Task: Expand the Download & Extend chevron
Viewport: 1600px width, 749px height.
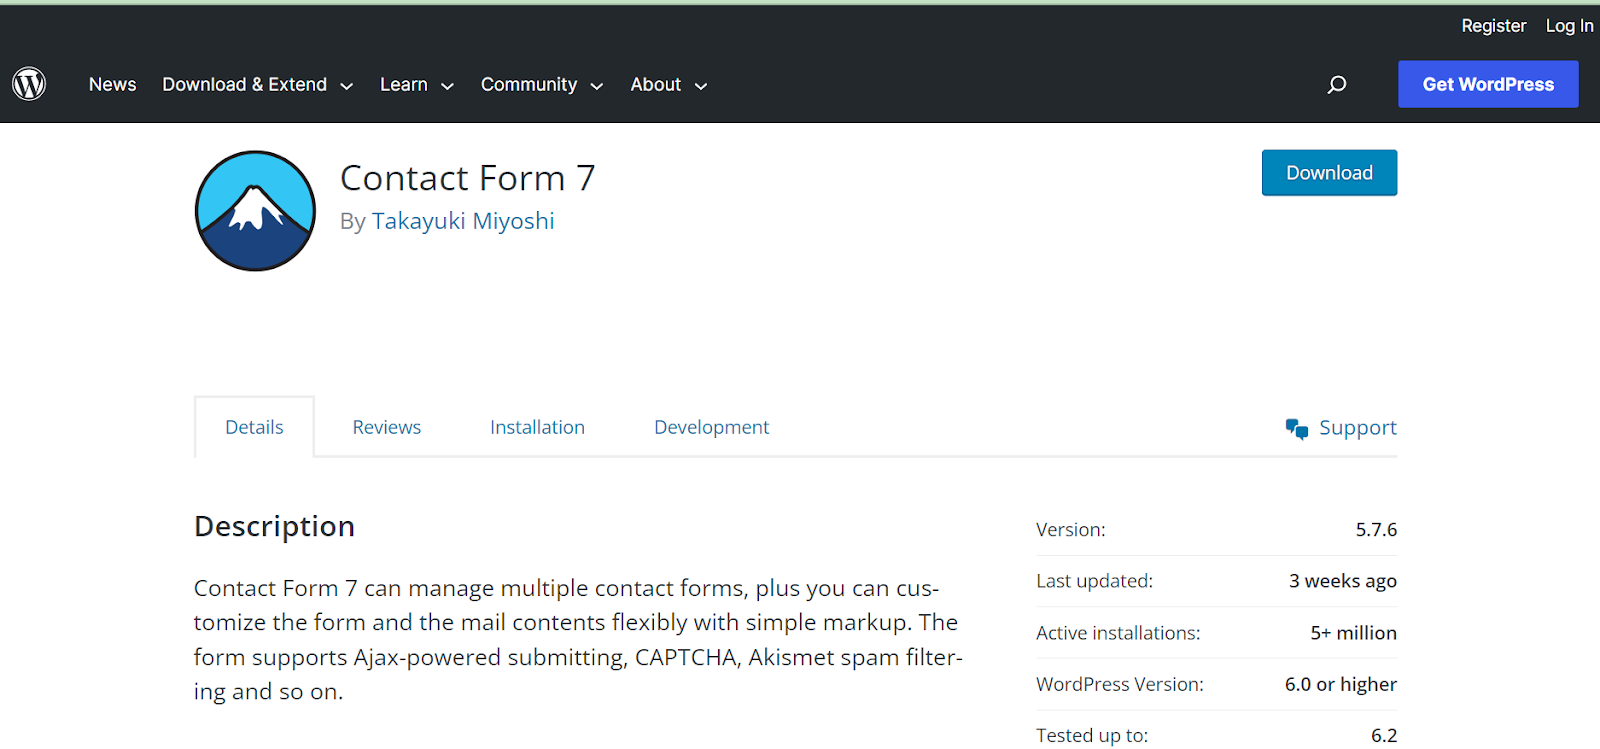Action: [347, 87]
